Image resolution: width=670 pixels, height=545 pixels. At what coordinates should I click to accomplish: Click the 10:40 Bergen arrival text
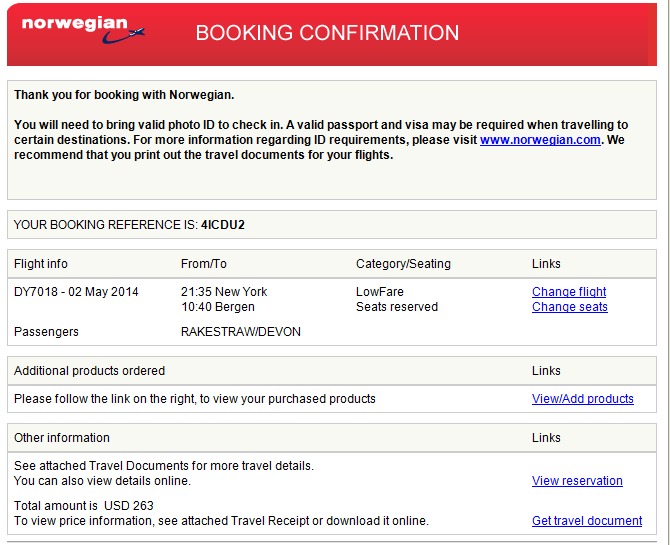(218, 307)
